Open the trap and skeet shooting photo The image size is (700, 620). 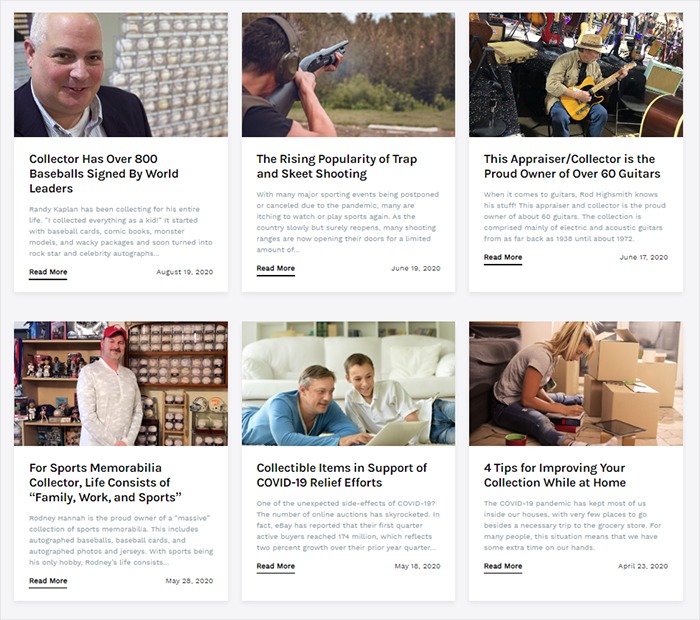point(348,75)
